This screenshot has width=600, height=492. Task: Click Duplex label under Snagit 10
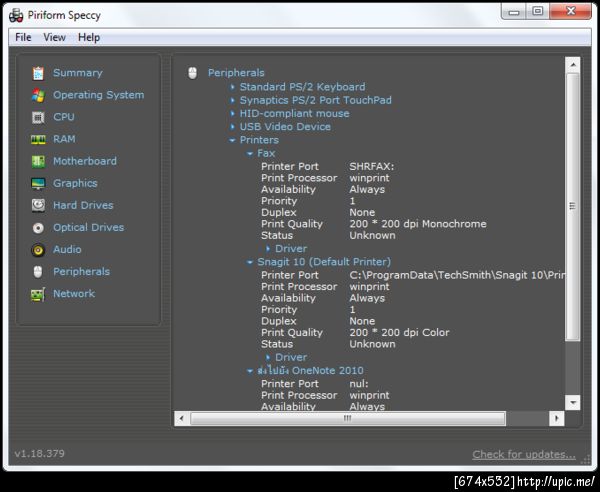[279, 321]
